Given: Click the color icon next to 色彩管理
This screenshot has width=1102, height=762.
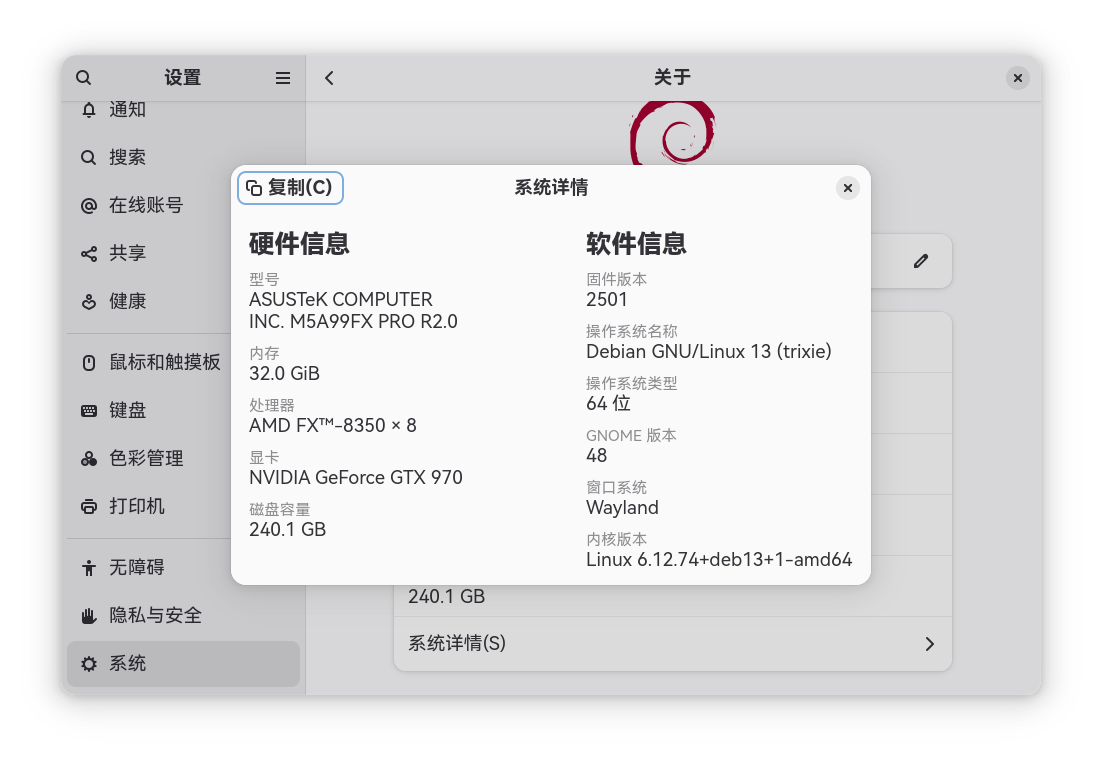Looking at the screenshot, I should point(89,458).
